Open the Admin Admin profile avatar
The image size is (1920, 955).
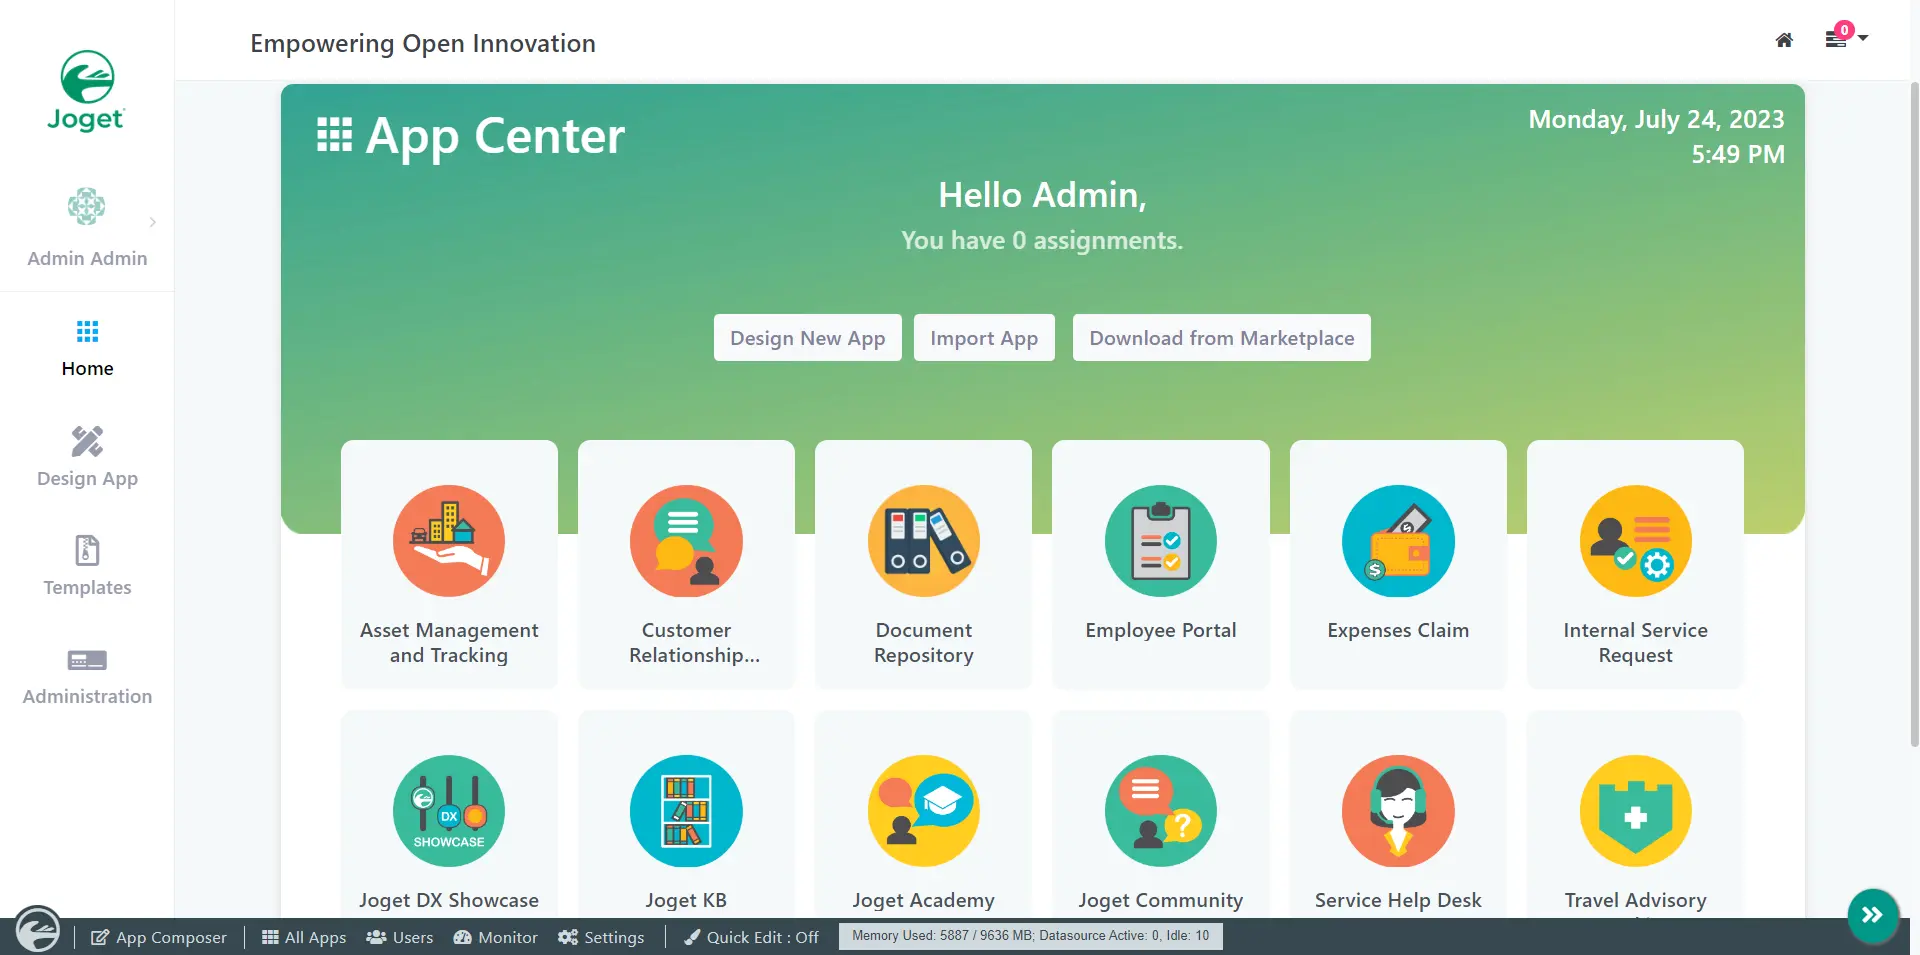[x=86, y=206]
